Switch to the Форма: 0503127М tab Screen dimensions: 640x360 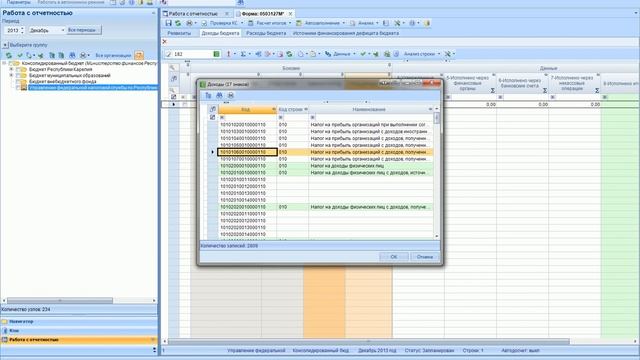point(262,13)
